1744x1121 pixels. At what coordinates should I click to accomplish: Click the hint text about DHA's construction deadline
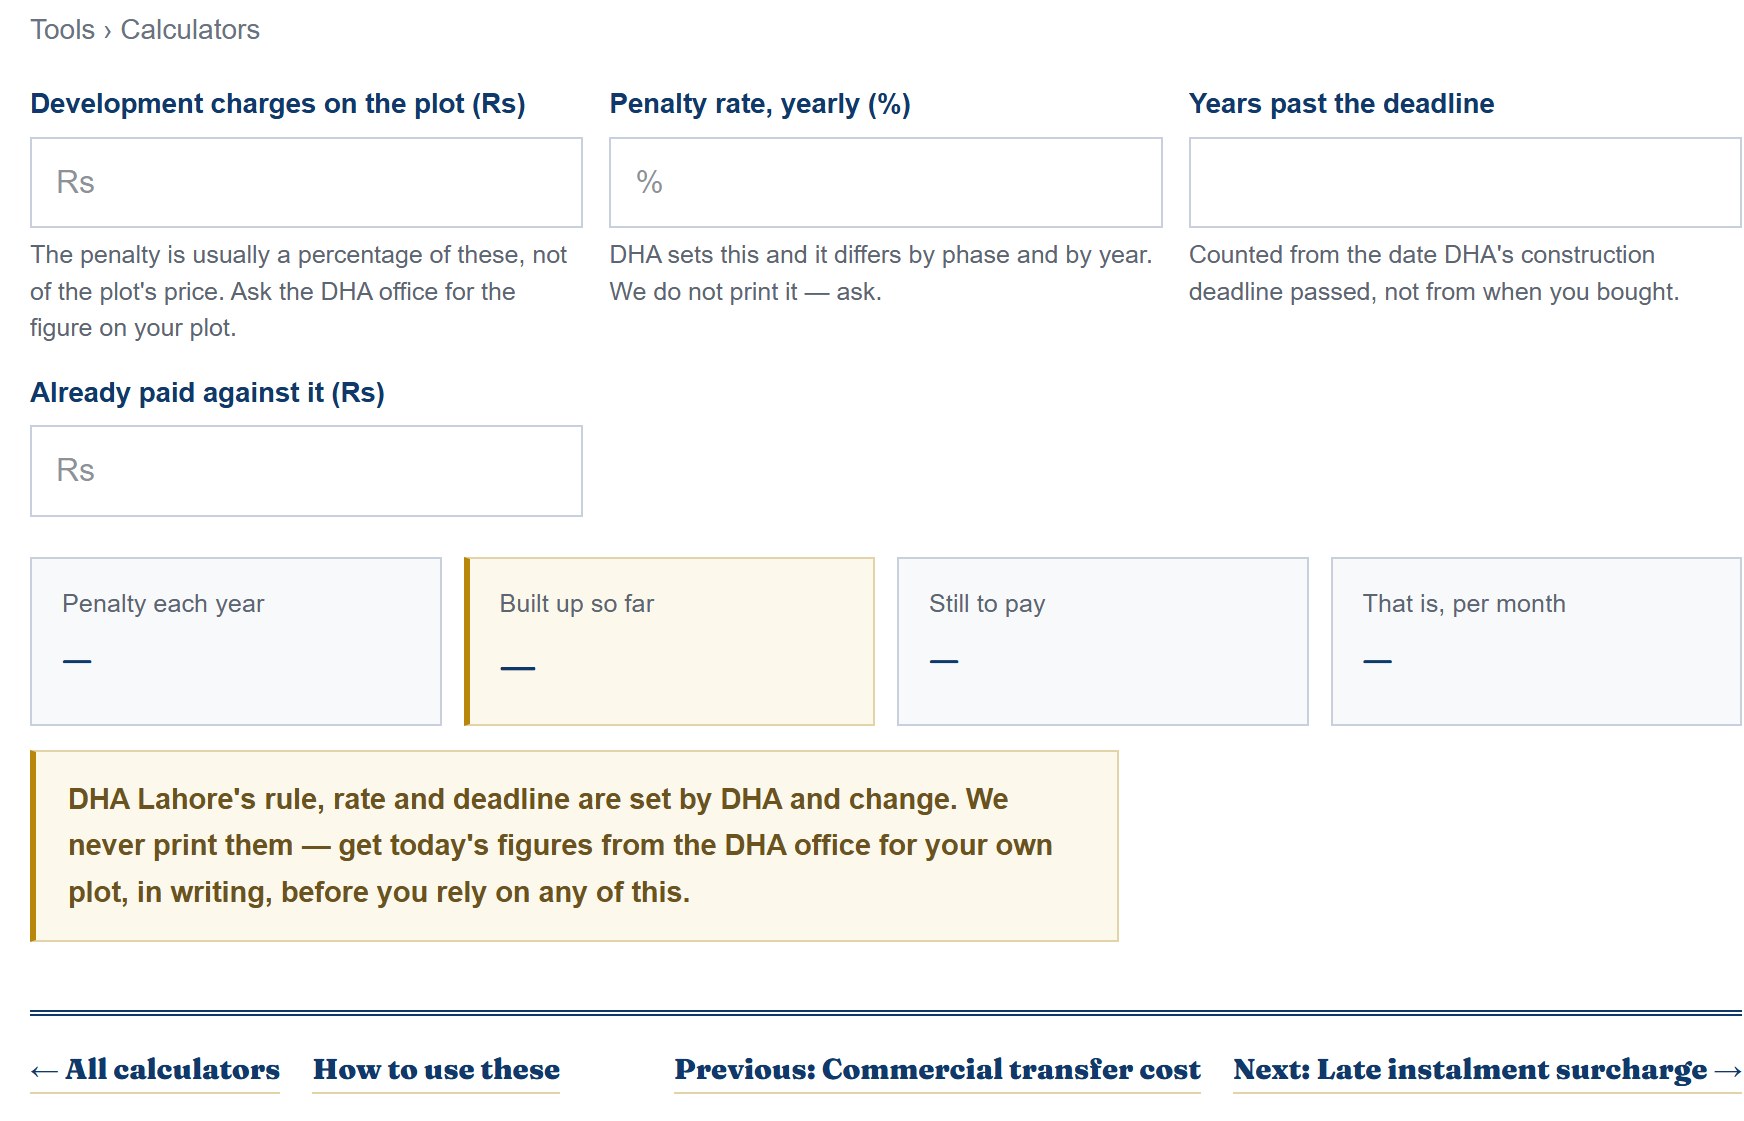(1434, 273)
